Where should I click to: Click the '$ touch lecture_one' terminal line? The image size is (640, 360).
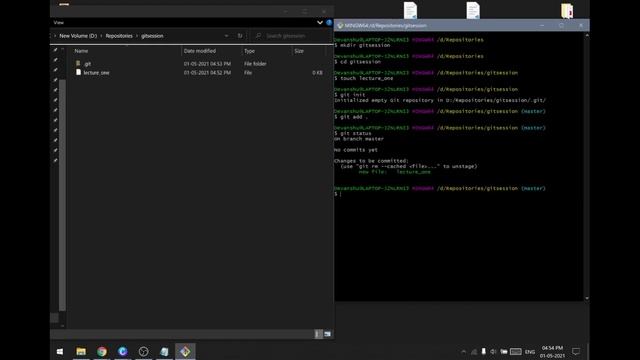[364, 78]
